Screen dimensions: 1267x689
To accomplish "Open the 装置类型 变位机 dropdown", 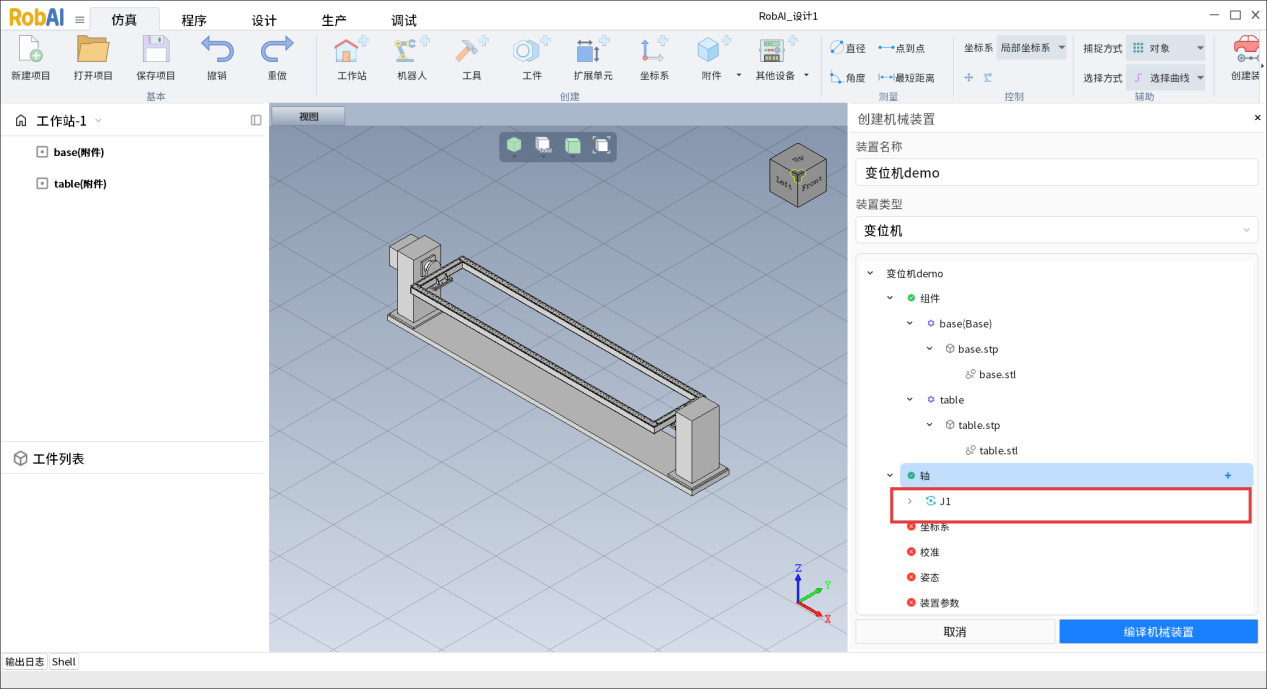I will pyautogui.click(x=1056, y=230).
